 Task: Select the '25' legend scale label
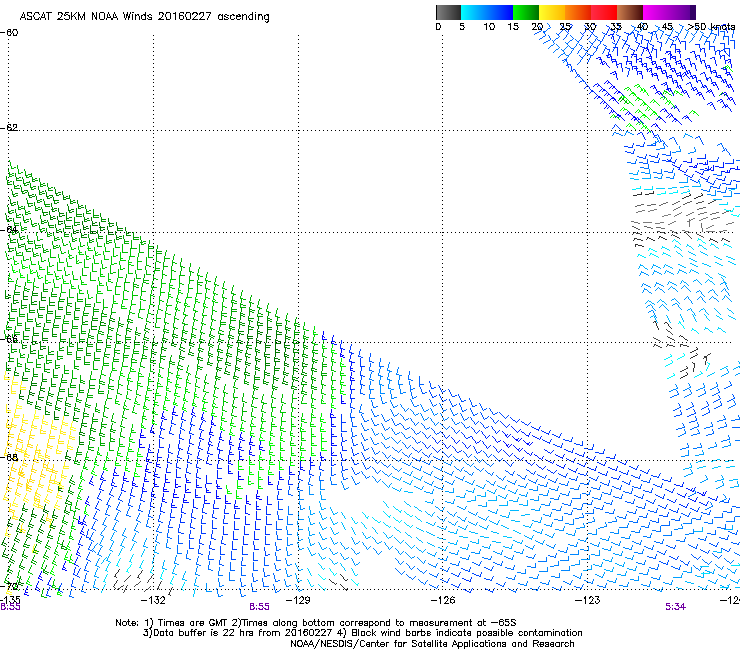point(565,27)
